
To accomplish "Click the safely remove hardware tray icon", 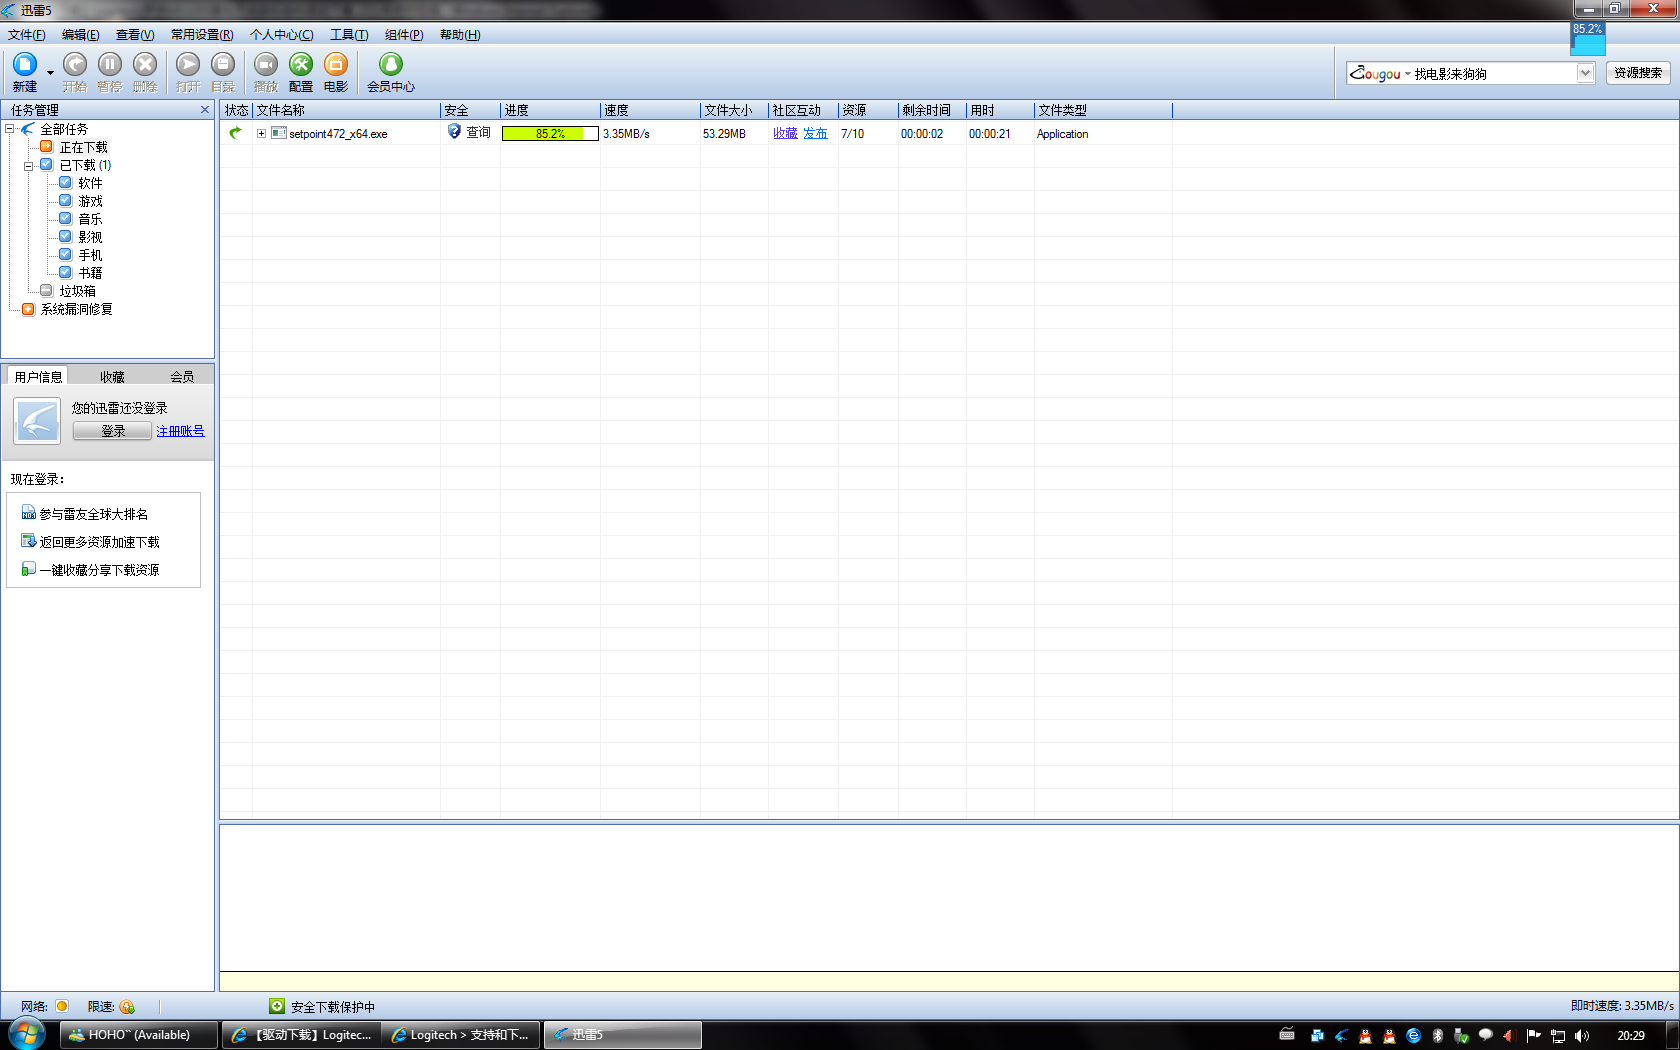I will pyautogui.click(x=1461, y=1036).
